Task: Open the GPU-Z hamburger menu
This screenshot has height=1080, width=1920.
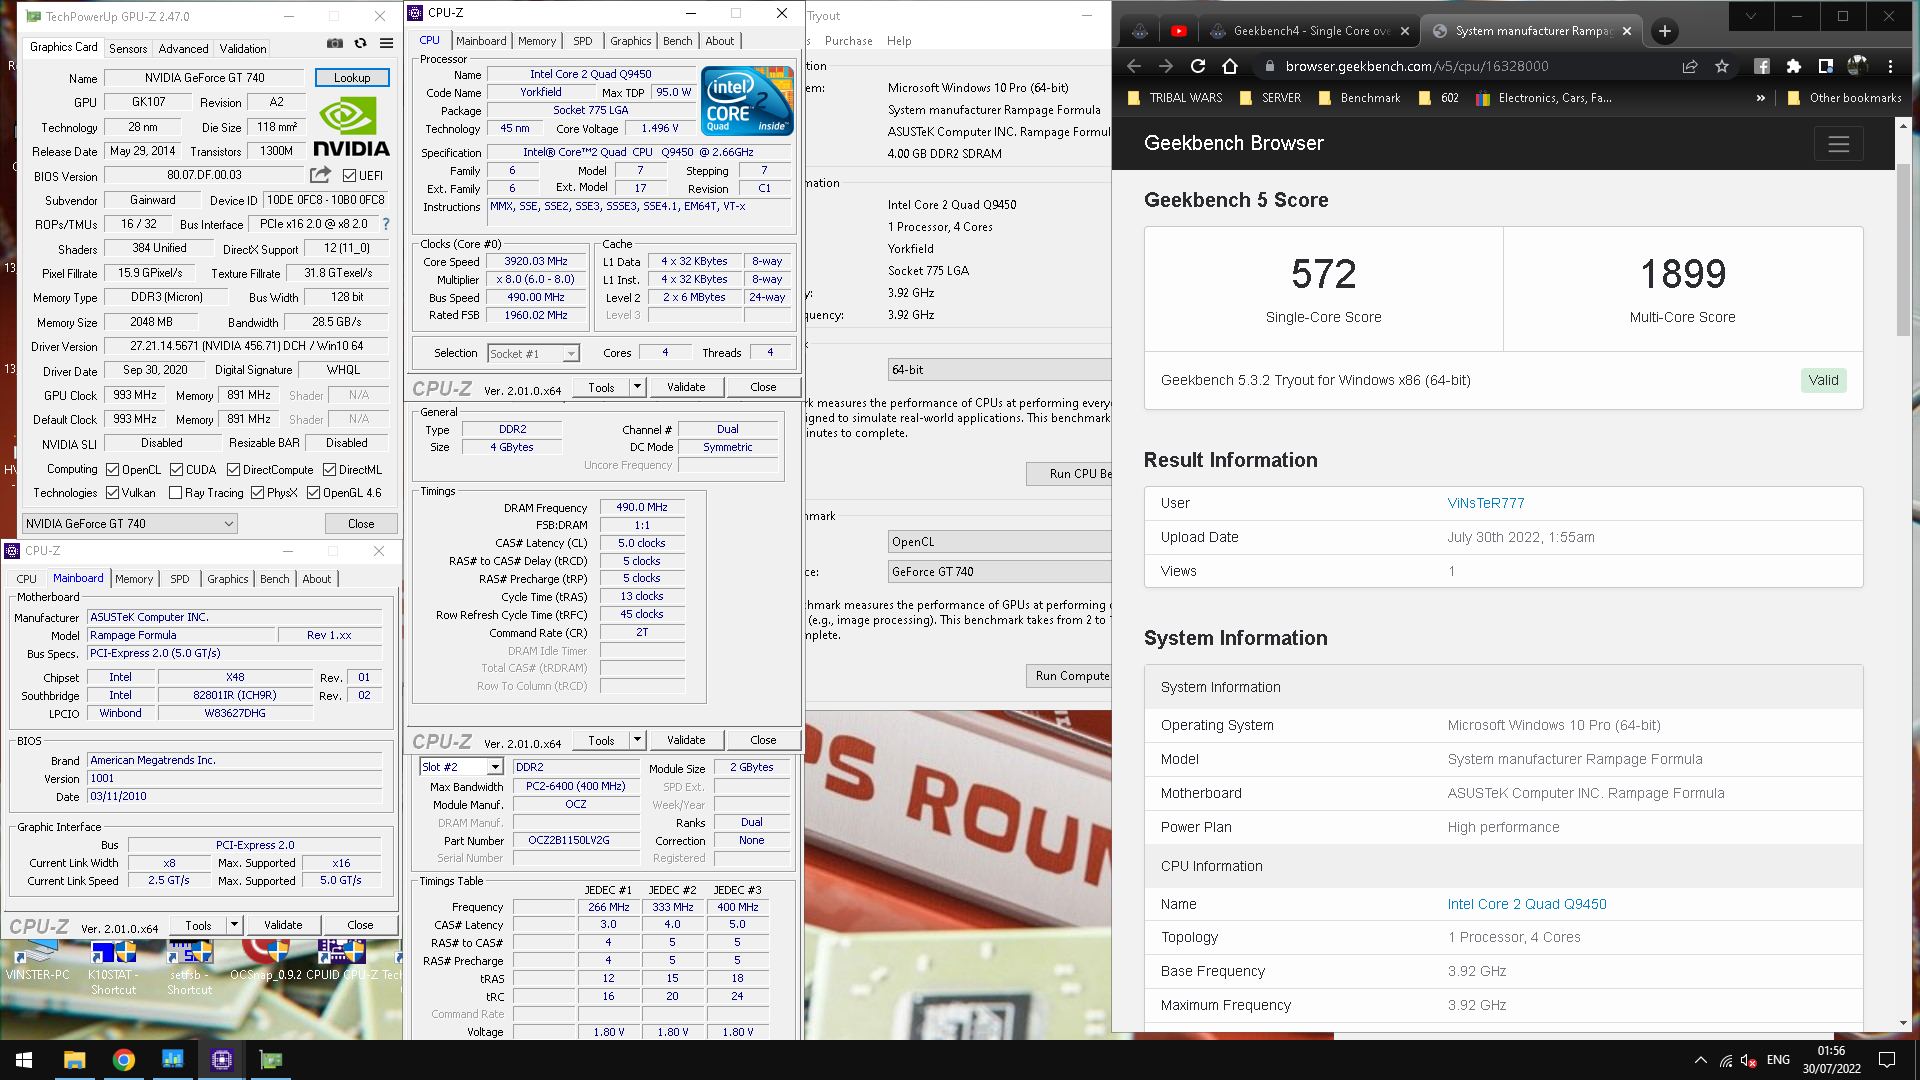Action: click(386, 43)
